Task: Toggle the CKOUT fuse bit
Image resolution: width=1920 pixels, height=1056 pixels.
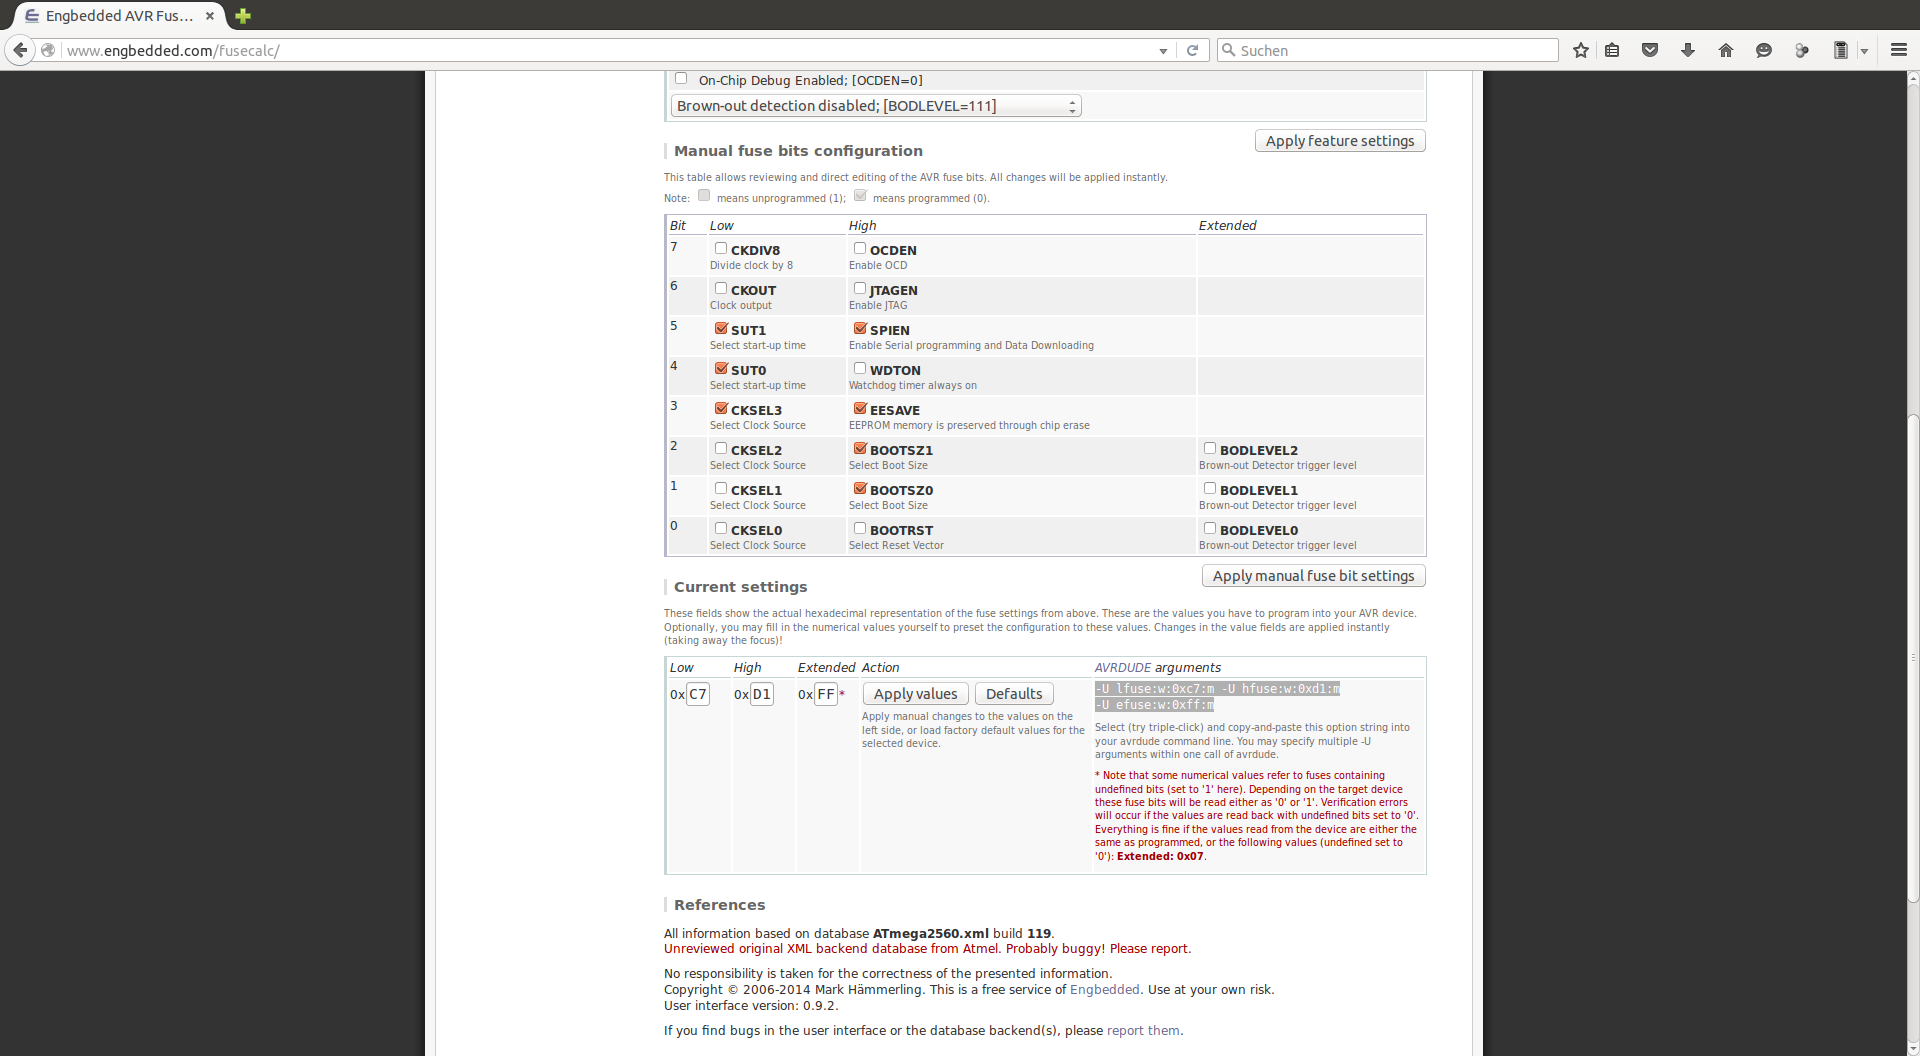Action: tap(721, 289)
